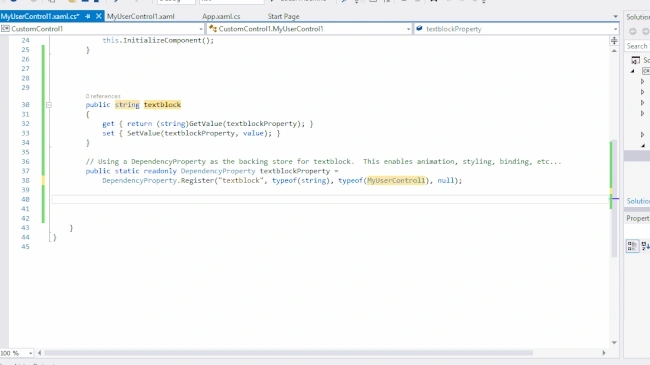Open the 0 references CodeLens link

pos(103,96)
